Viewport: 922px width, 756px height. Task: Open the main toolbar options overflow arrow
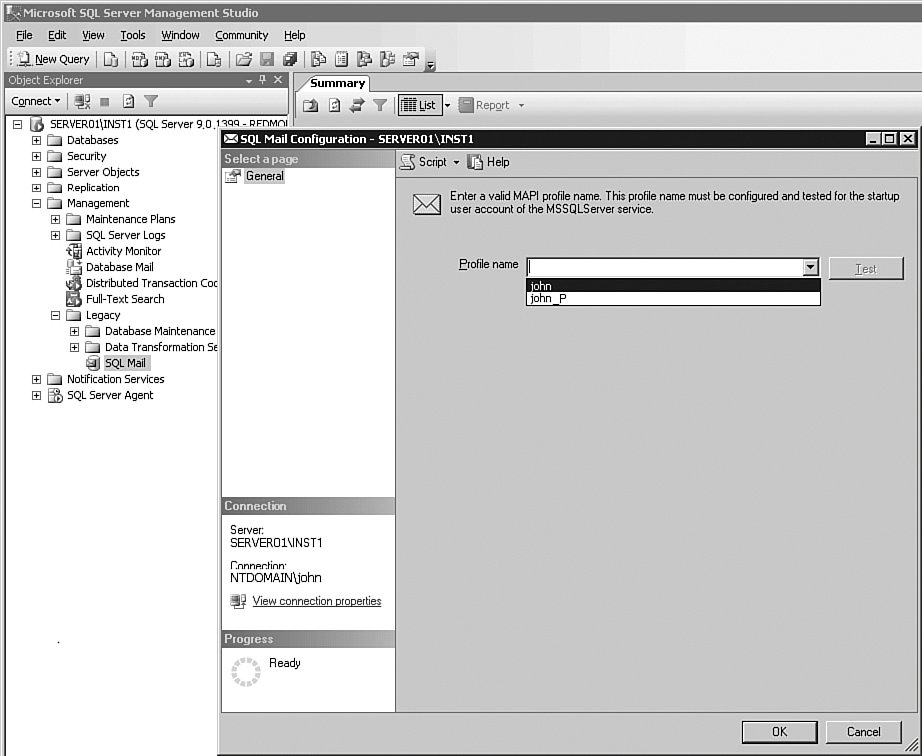point(430,65)
